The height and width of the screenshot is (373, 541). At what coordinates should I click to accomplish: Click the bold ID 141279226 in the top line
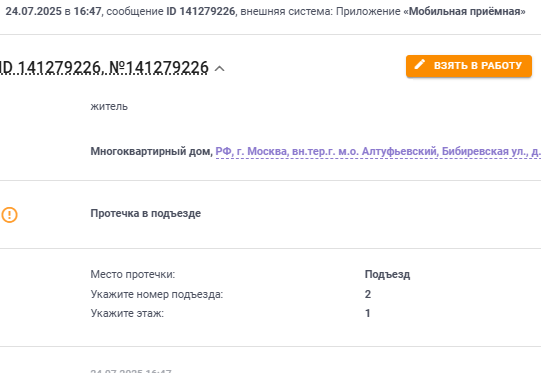pyautogui.click(x=200, y=11)
